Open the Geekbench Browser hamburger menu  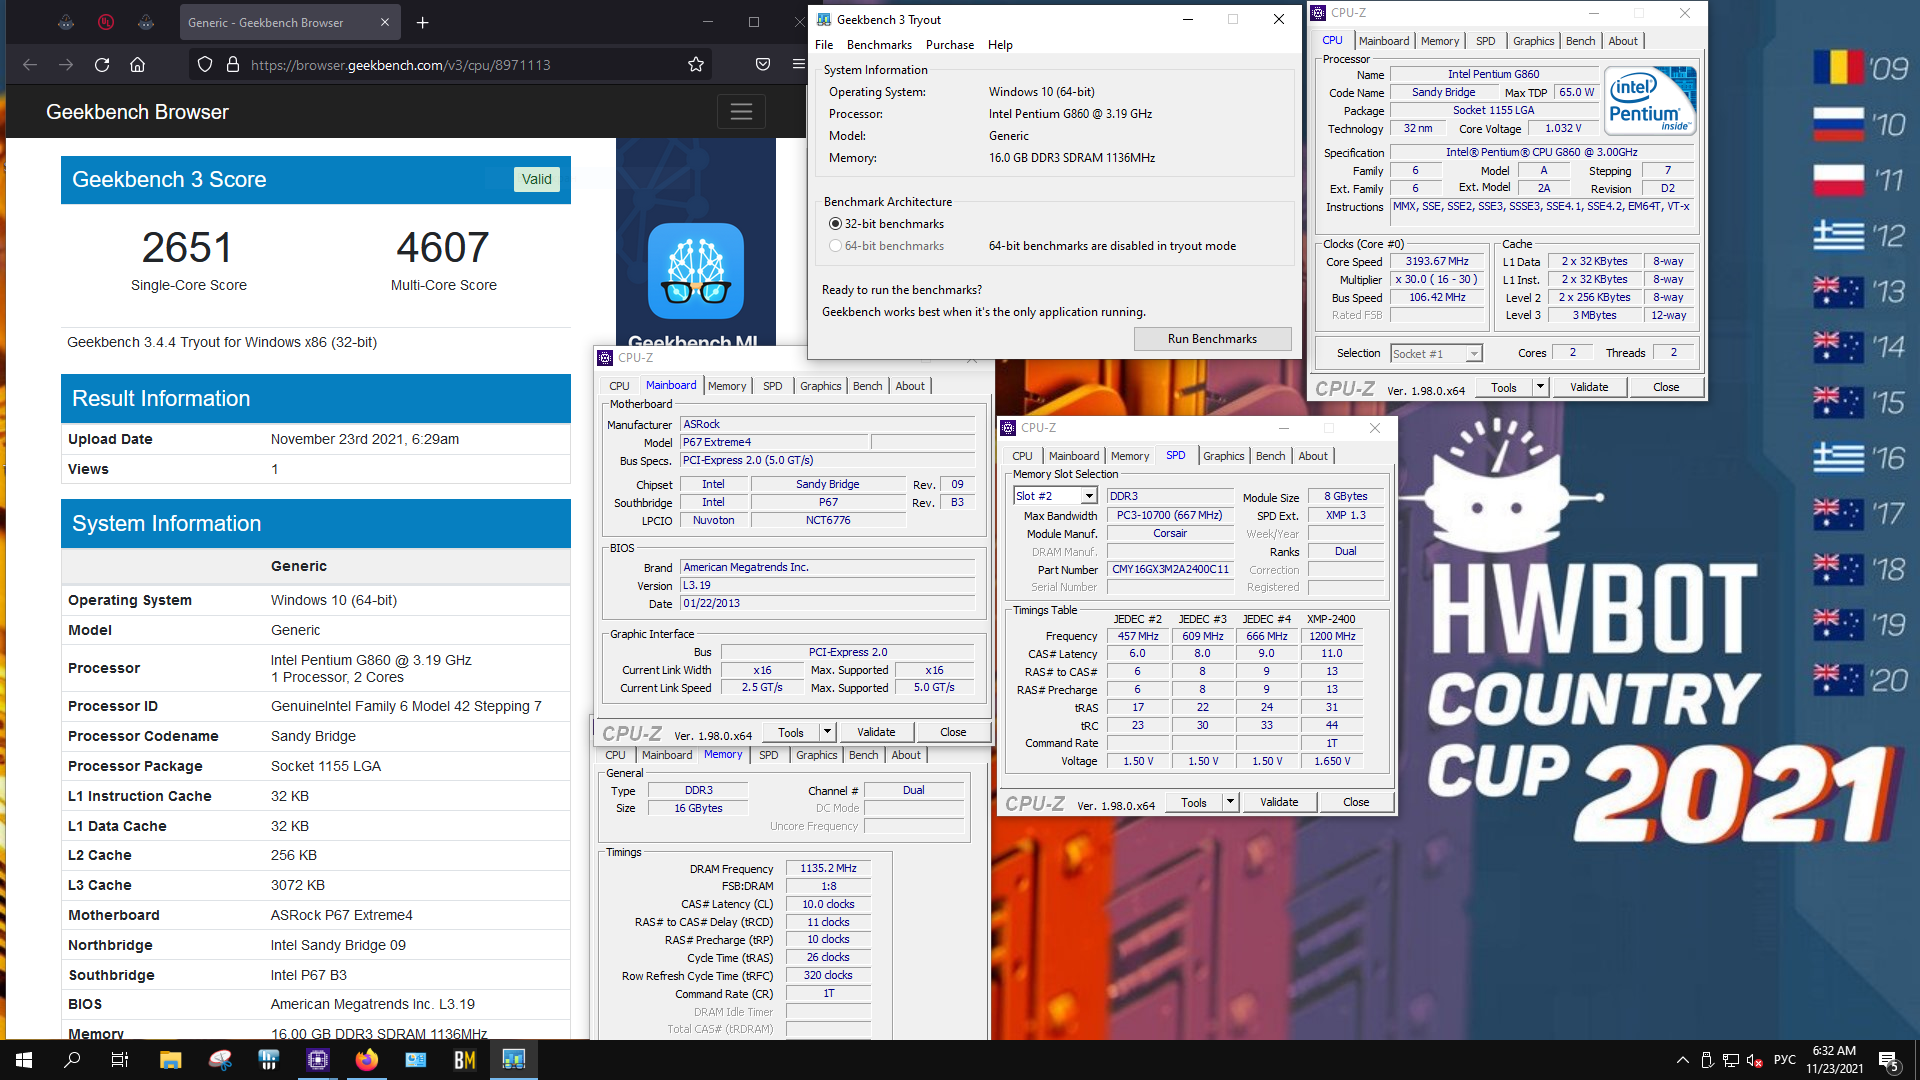coord(741,112)
